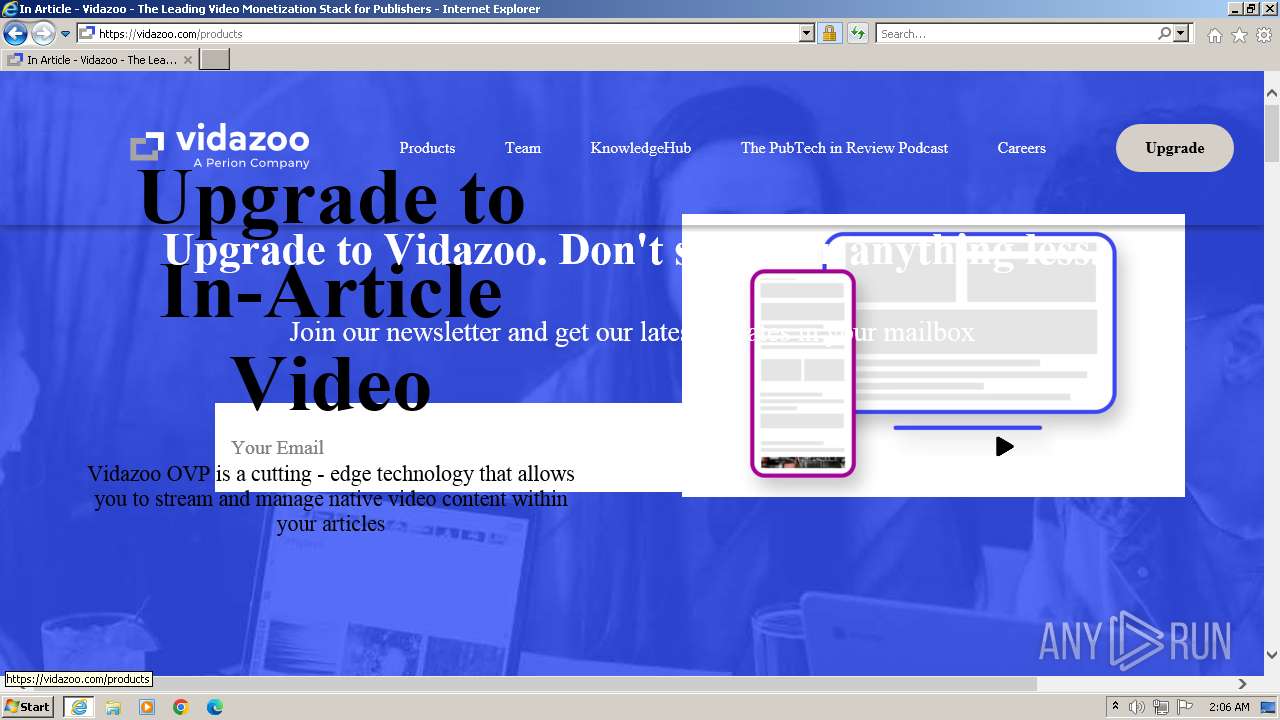This screenshot has height=720, width=1280.
Task: Select the In Article - Vidazoo tab
Action: click(x=100, y=60)
